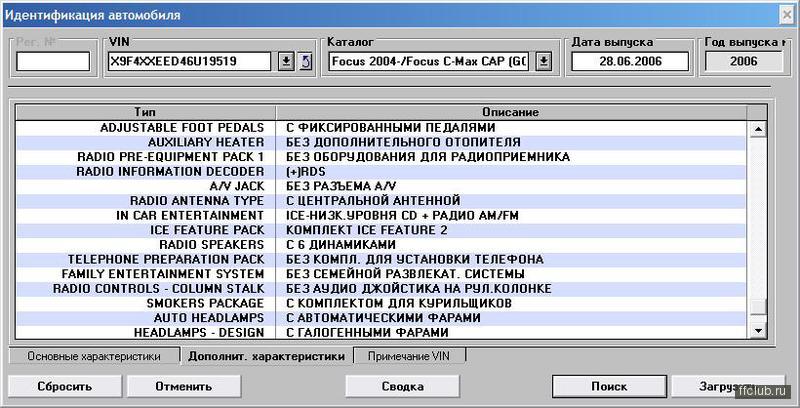Click description С АВТОМАТИЧЕСКИМИ ФАРАМИ
Screen dimensions: 800x408
[383, 318]
